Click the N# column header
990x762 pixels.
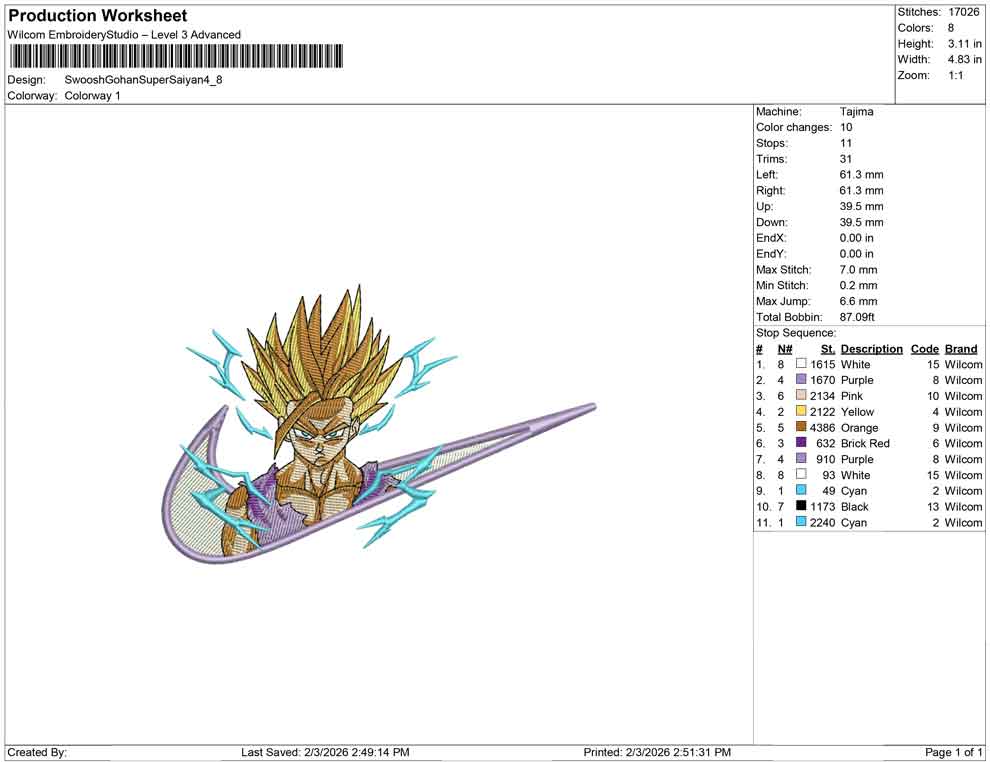tap(785, 349)
